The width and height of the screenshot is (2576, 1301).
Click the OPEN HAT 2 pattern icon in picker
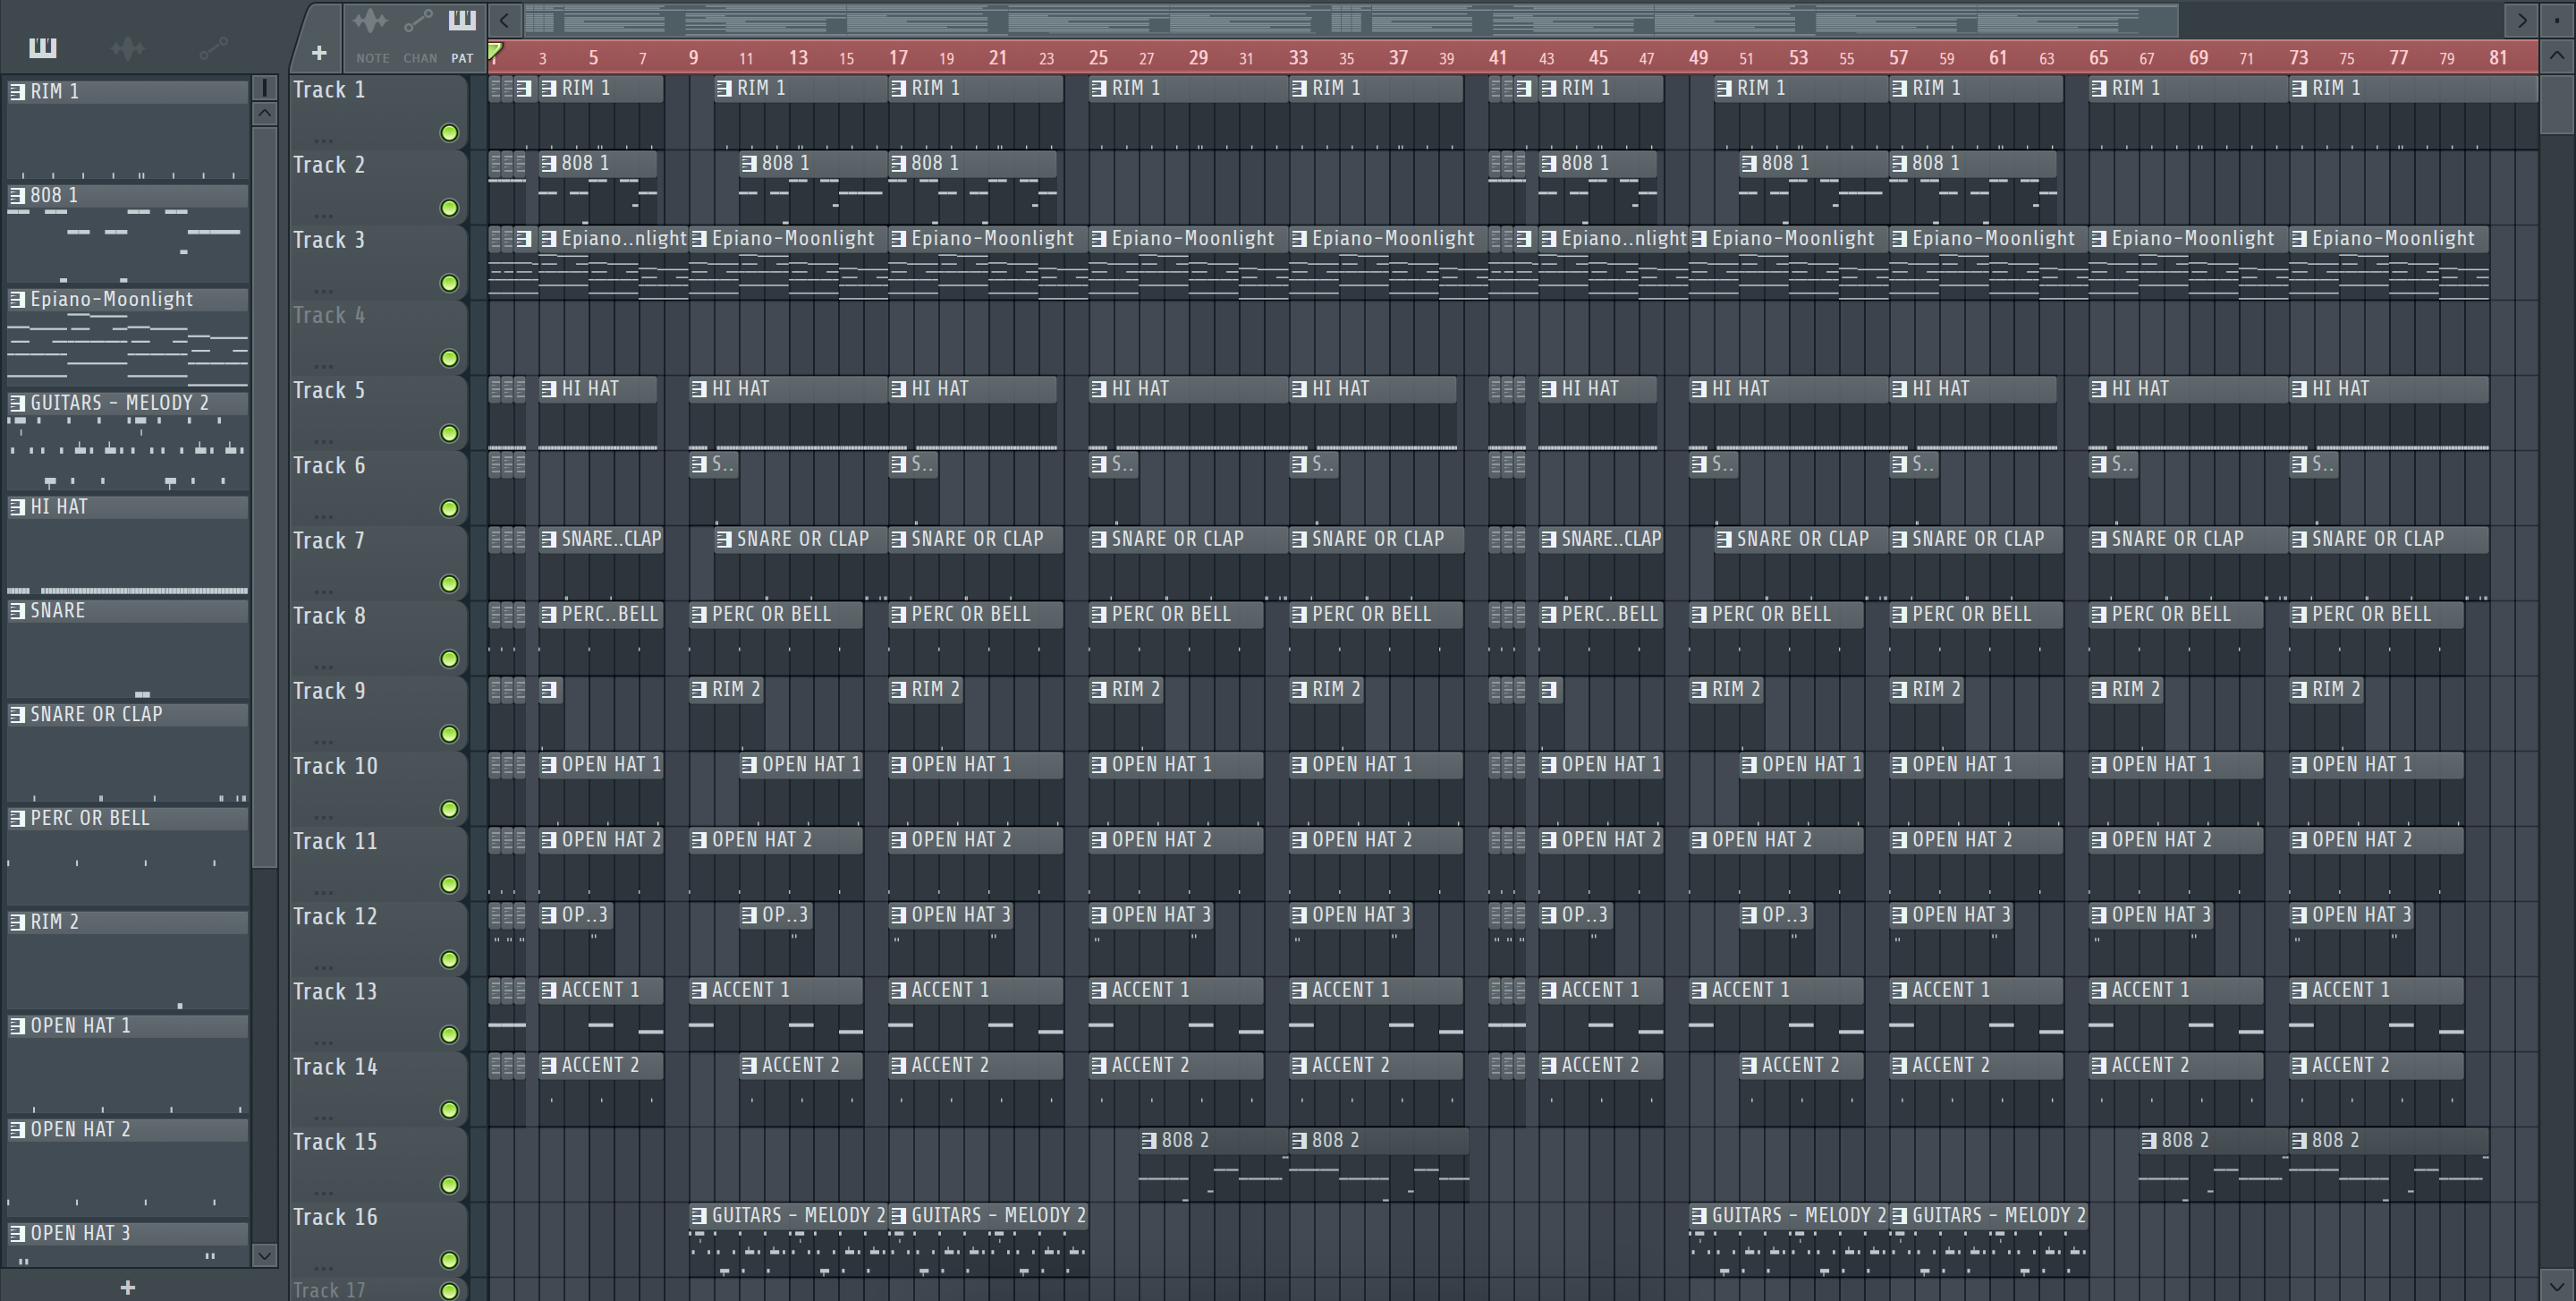(17, 1130)
